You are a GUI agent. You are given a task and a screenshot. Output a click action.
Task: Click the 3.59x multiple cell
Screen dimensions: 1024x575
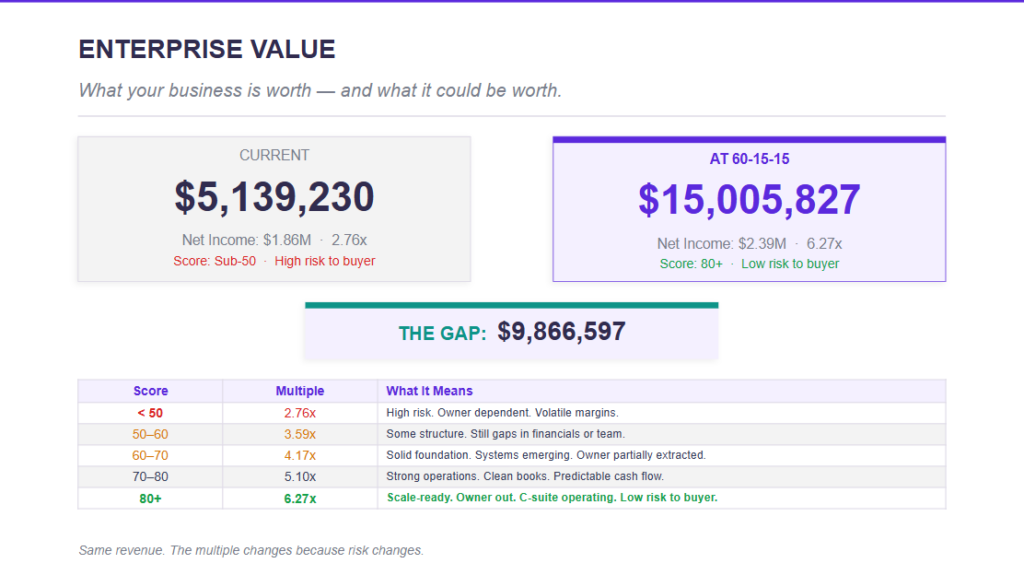point(300,434)
